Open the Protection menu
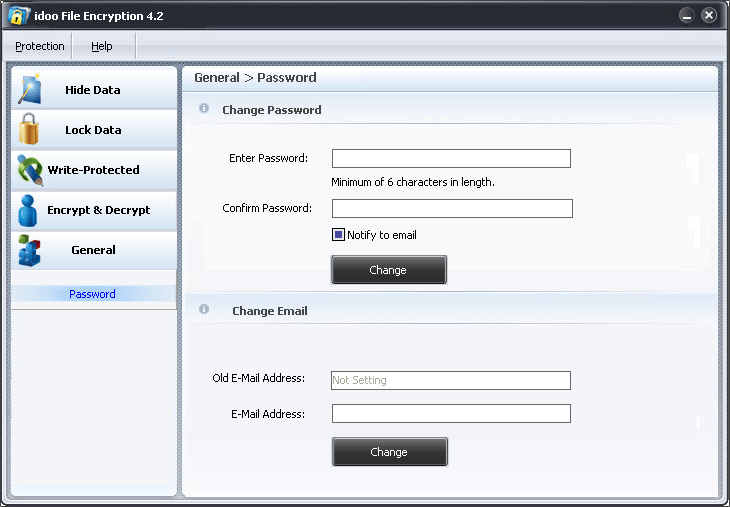The width and height of the screenshot is (730, 507). click(40, 46)
